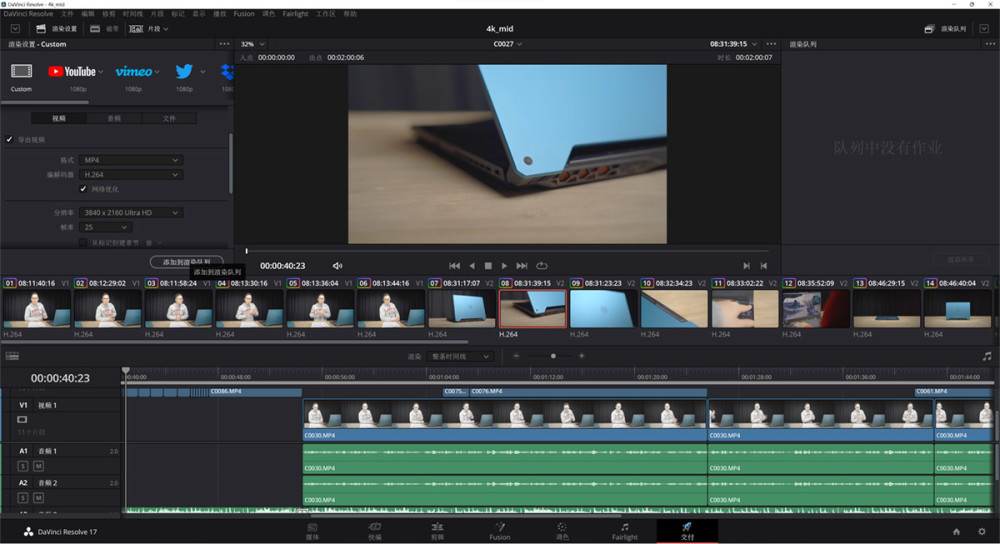Open the H.264 codec dropdown
This screenshot has height=544, width=1000.
point(131,175)
